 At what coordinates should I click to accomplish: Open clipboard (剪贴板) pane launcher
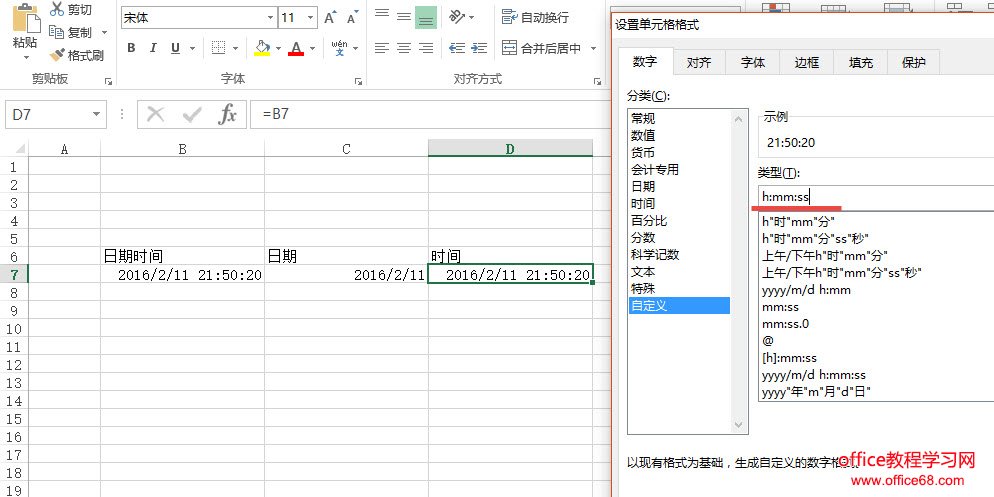point(108,81)
